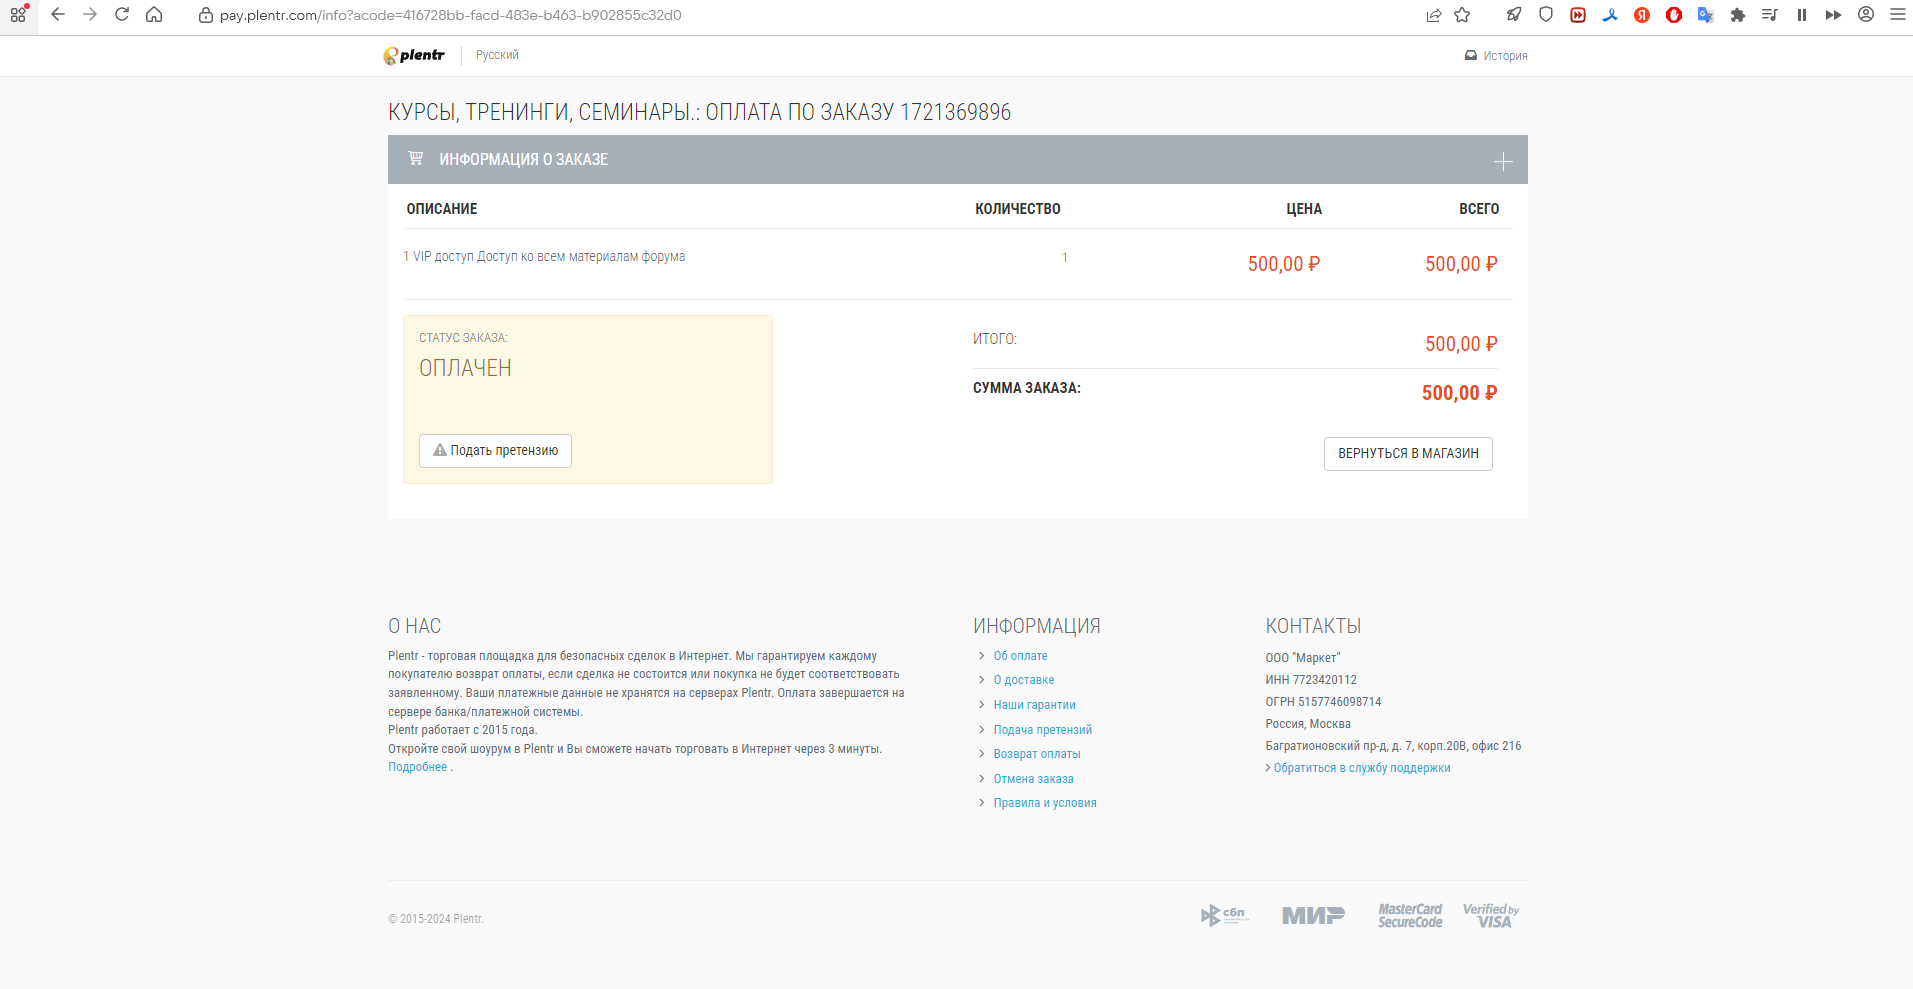Open the extensions puzzle icon

(1738, 15)
